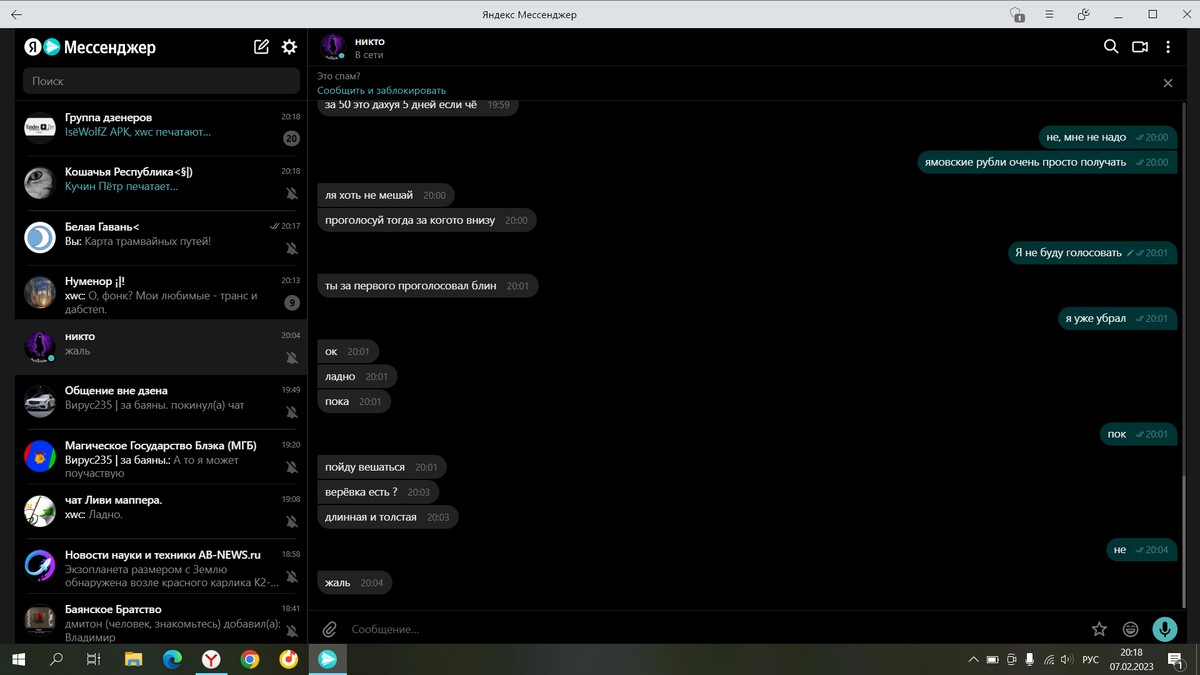Click the search icon in chat header

tap(1111, 47)
